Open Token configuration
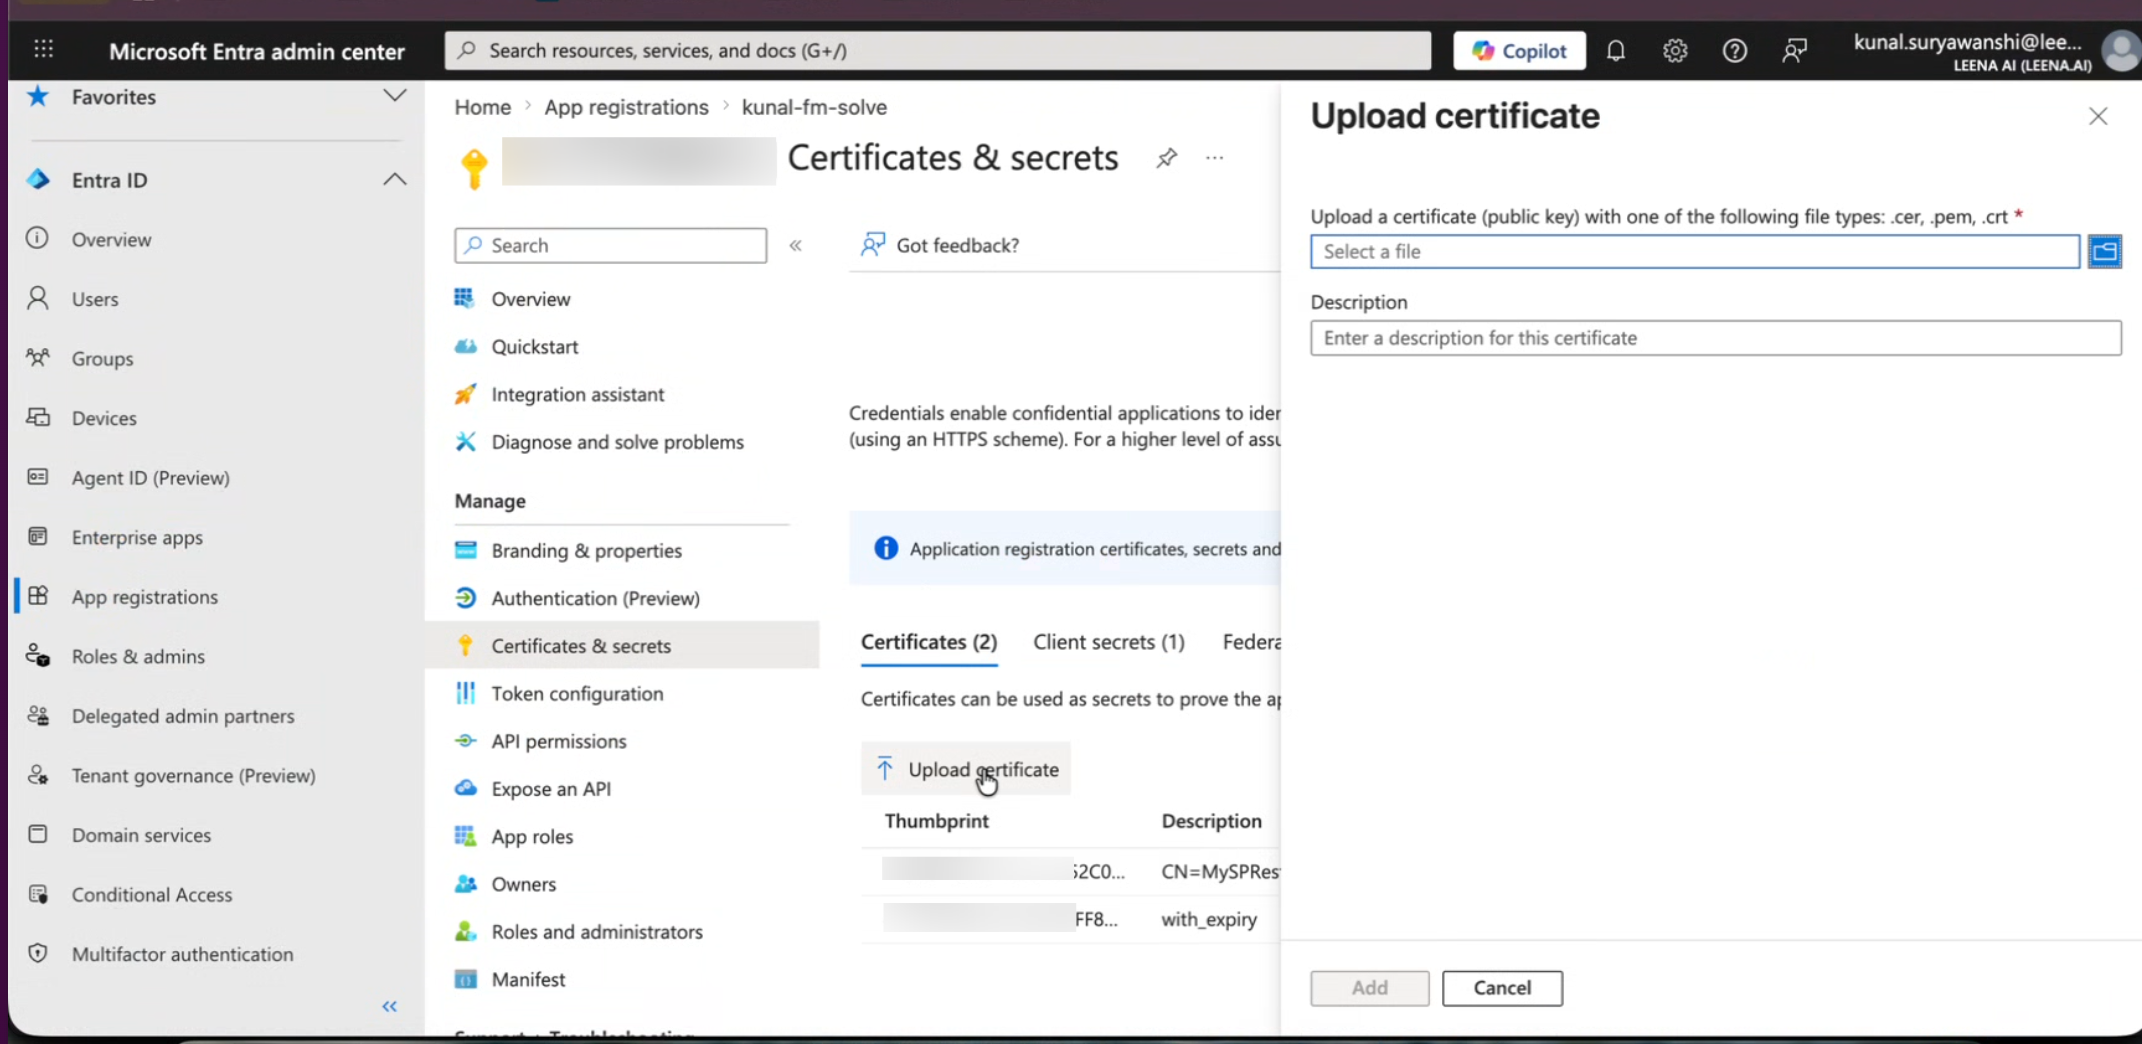 [x=577, y=693]
